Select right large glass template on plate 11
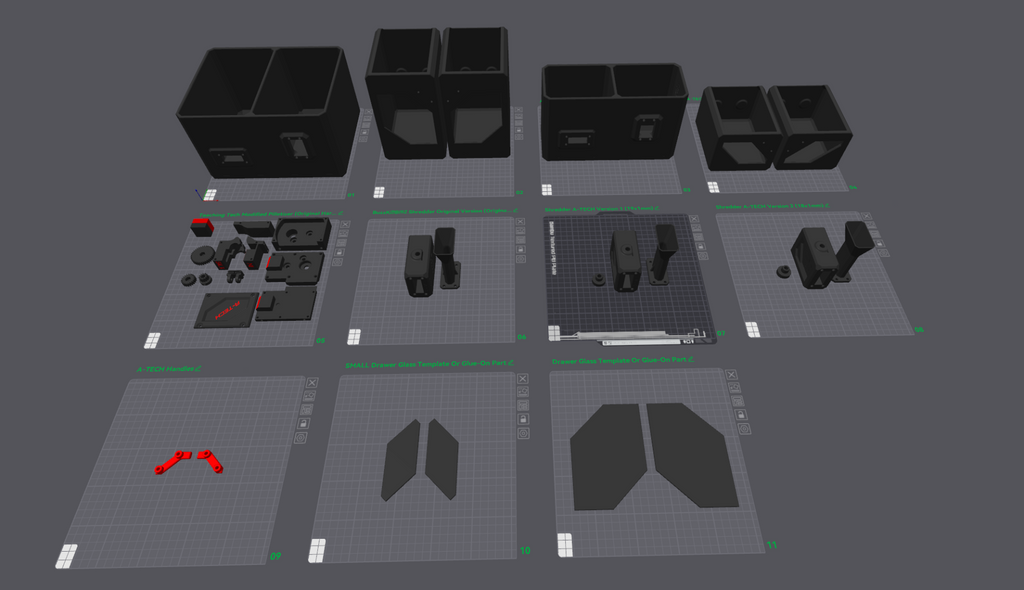Screen dimensions: 1024x590 [x=693, y=455]
